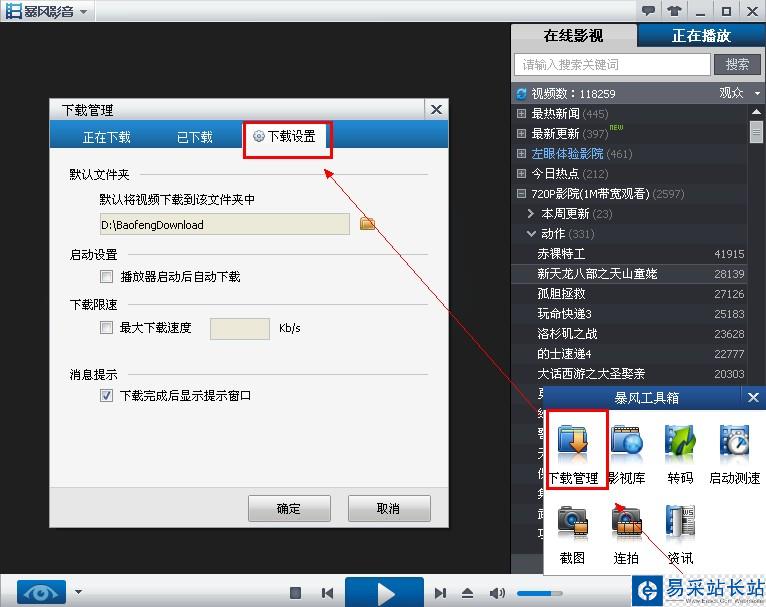Enable 最大下载速度 limit checkbox

pos(106,327)
